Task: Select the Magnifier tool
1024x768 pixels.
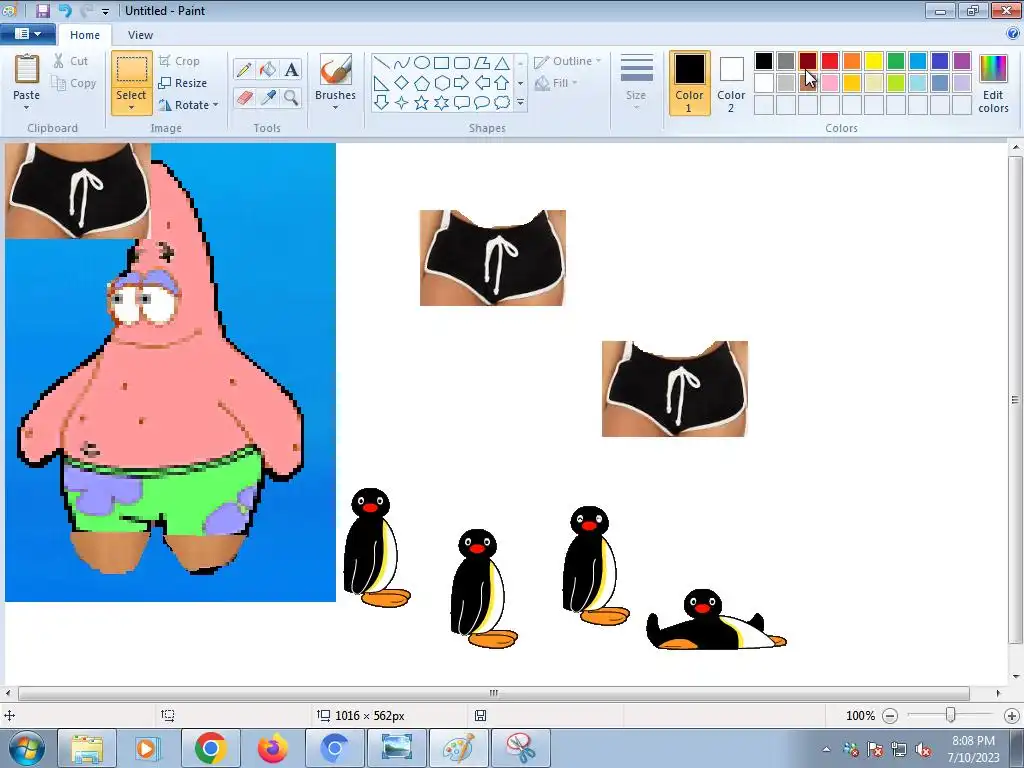Action: tap(291, 98)
